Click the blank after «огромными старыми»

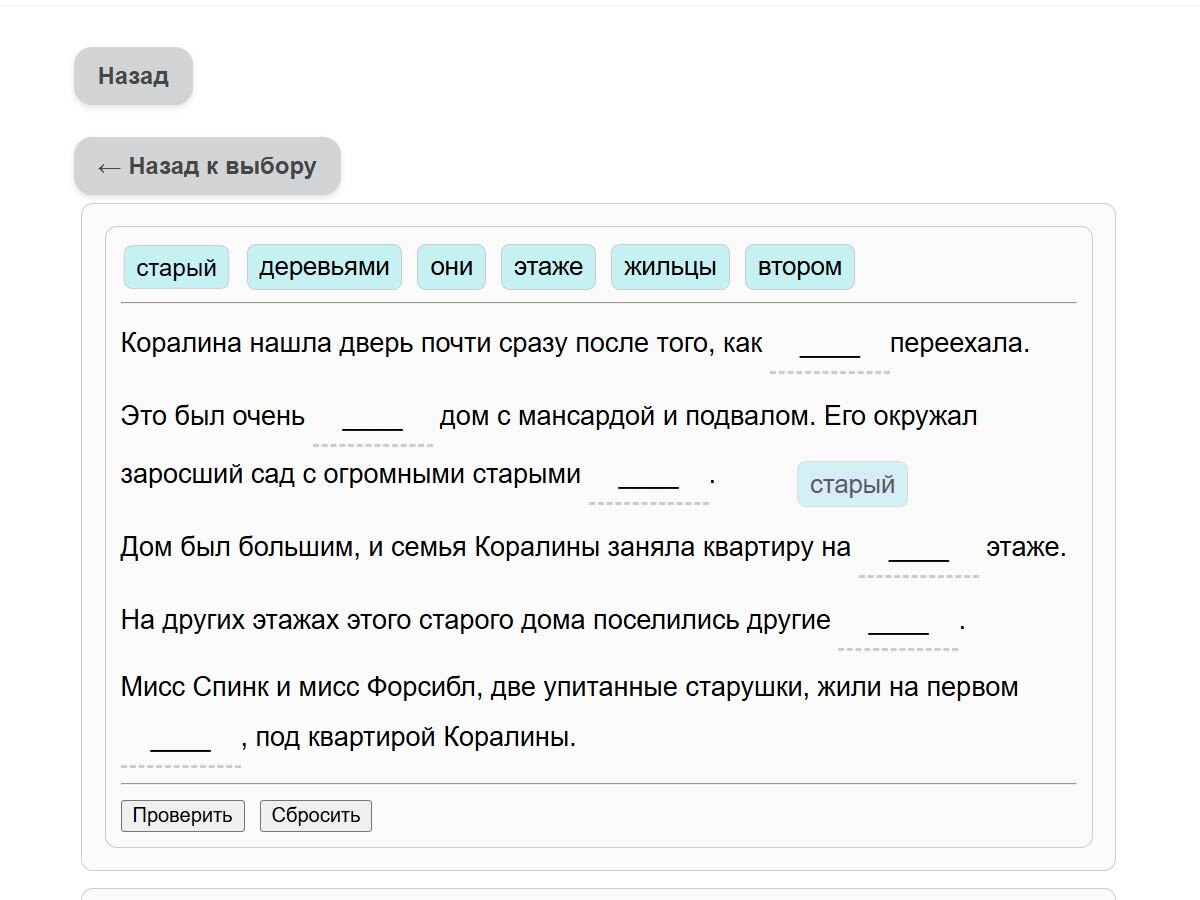[647, 480]
